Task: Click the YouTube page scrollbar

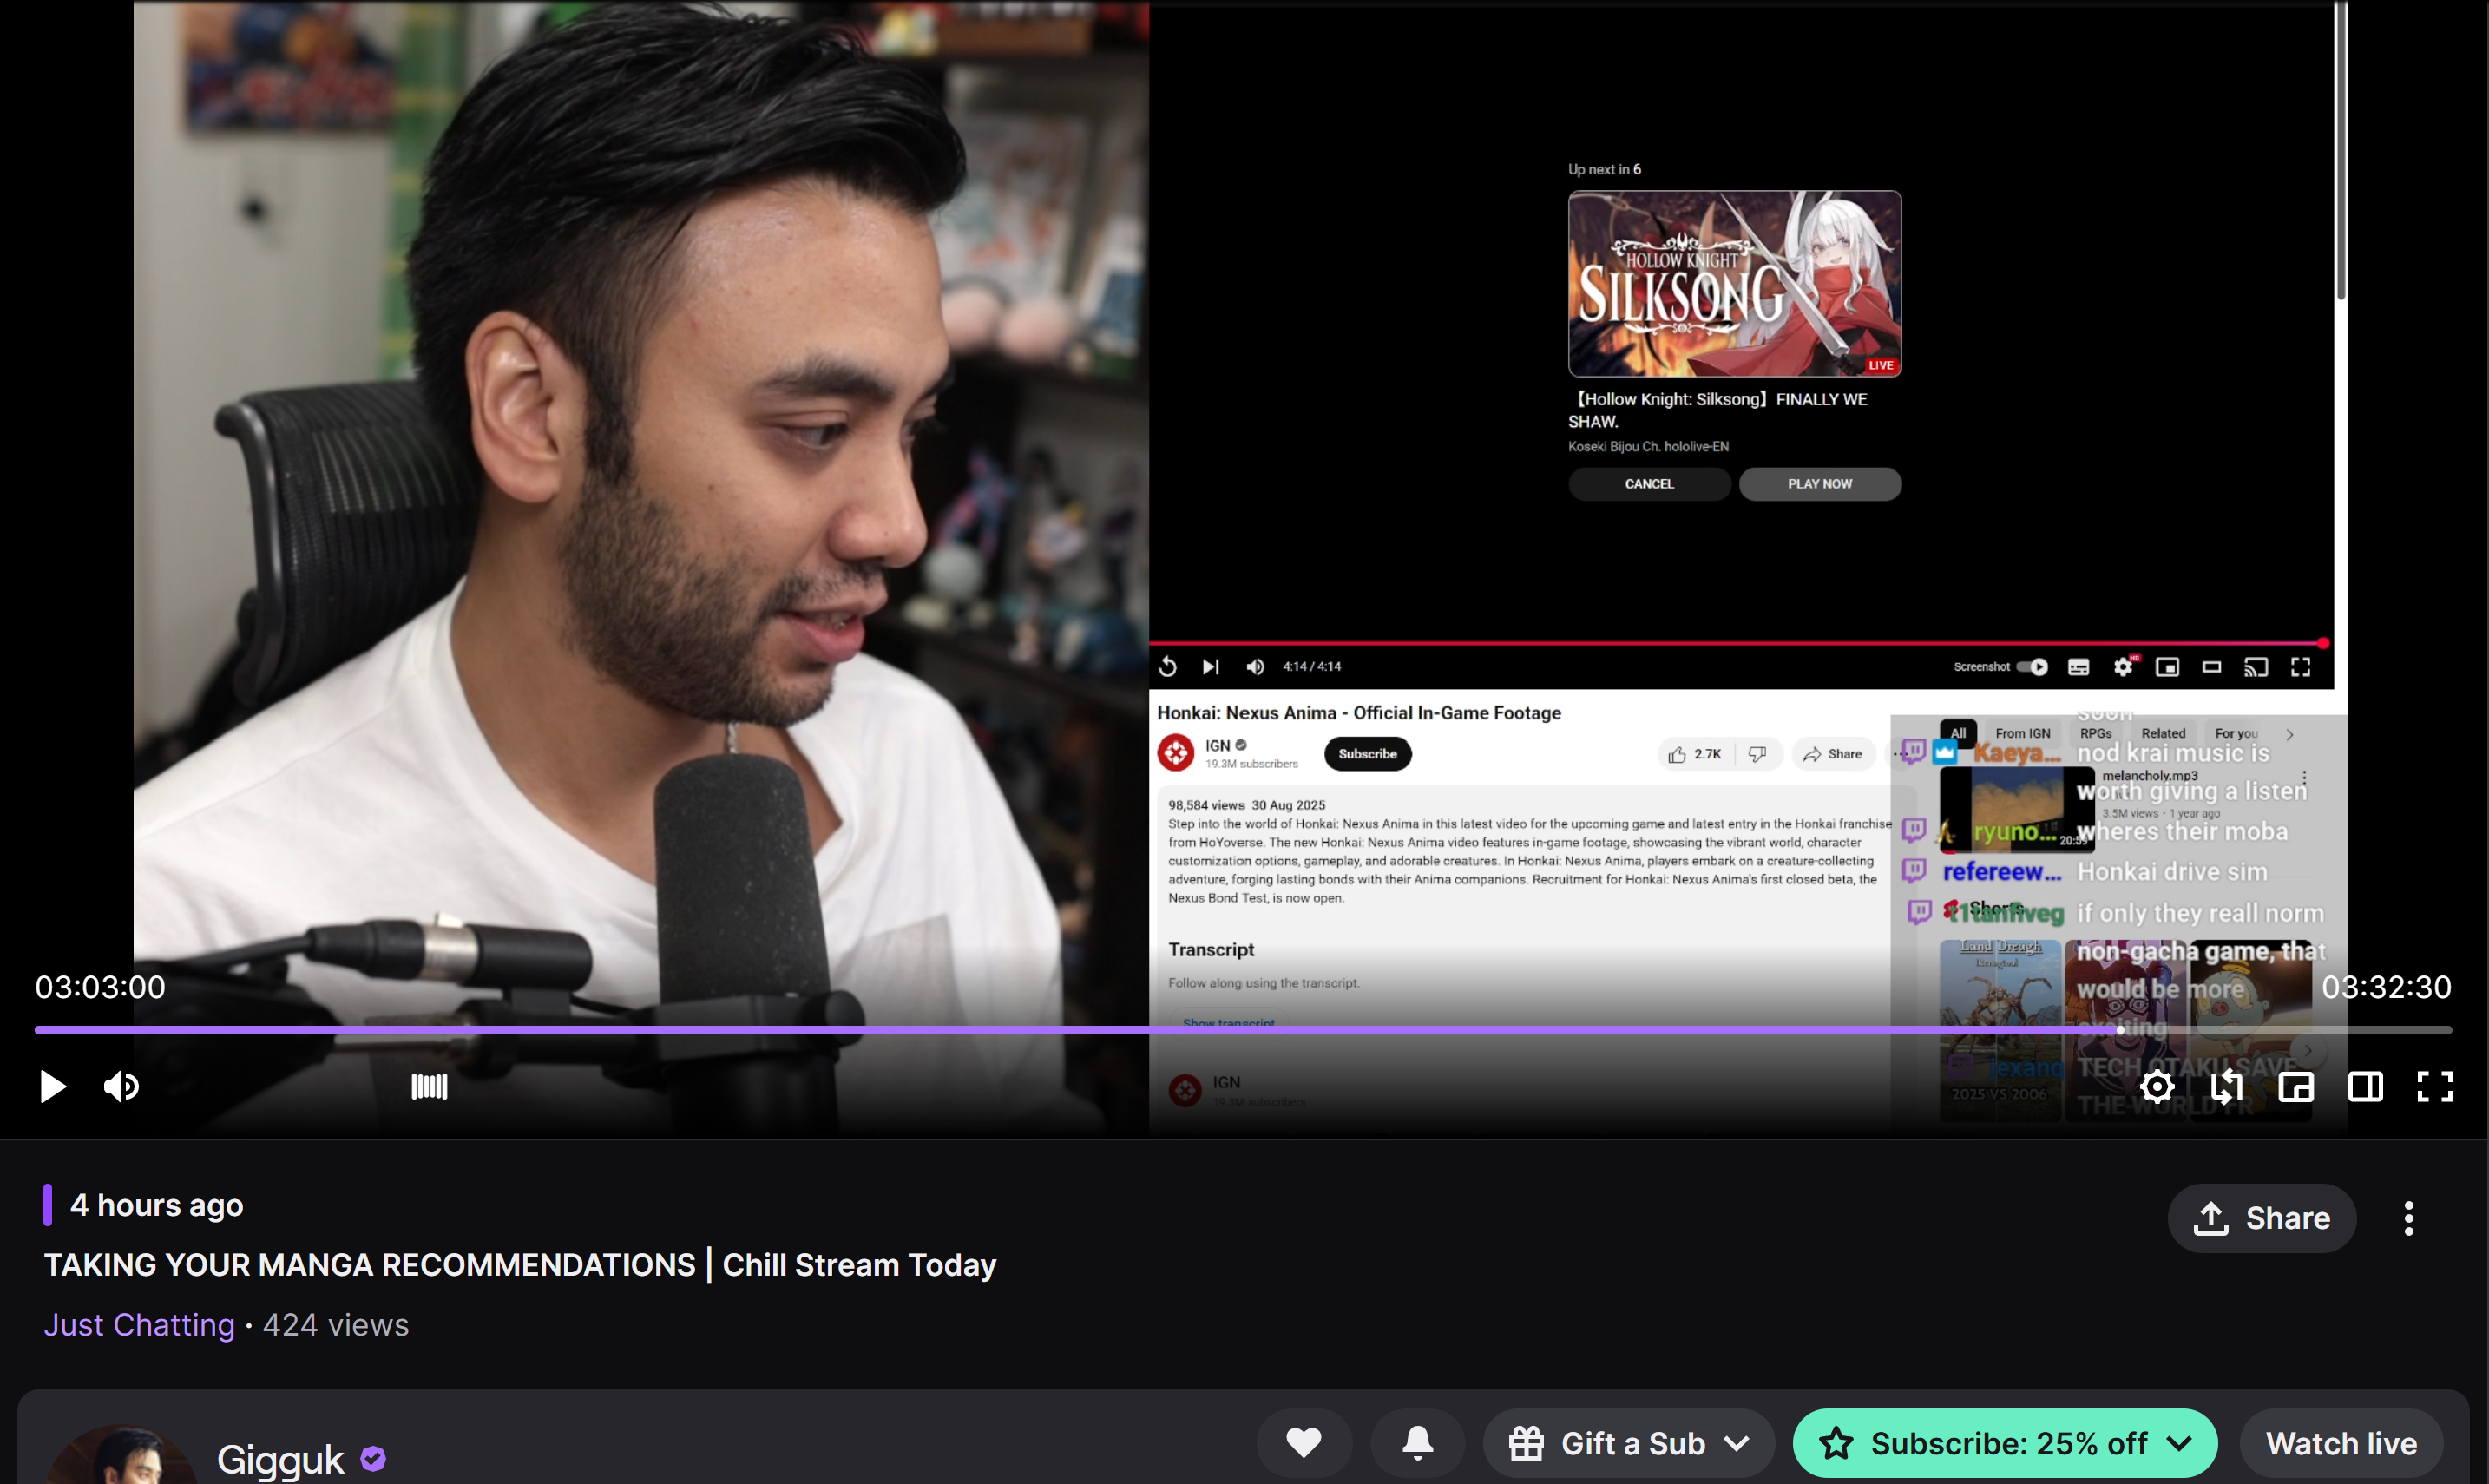Action: click(x=2341, y=150)
